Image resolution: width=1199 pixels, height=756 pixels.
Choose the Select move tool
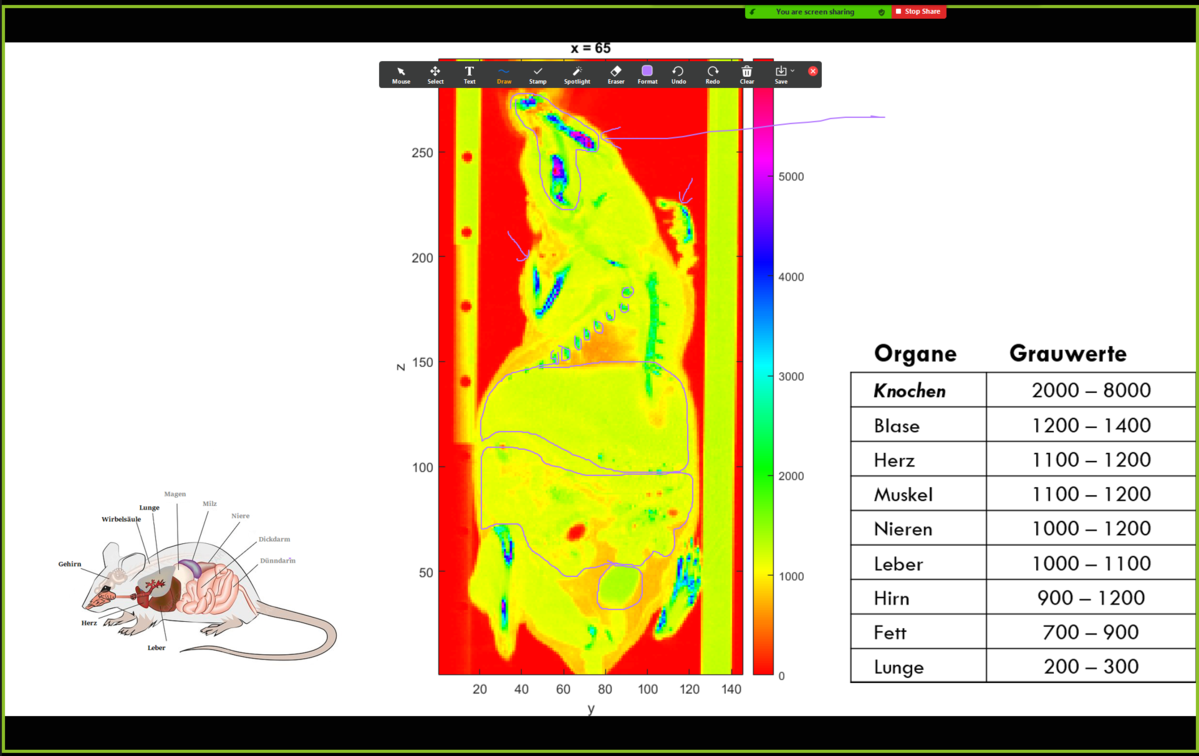[435, 74]
